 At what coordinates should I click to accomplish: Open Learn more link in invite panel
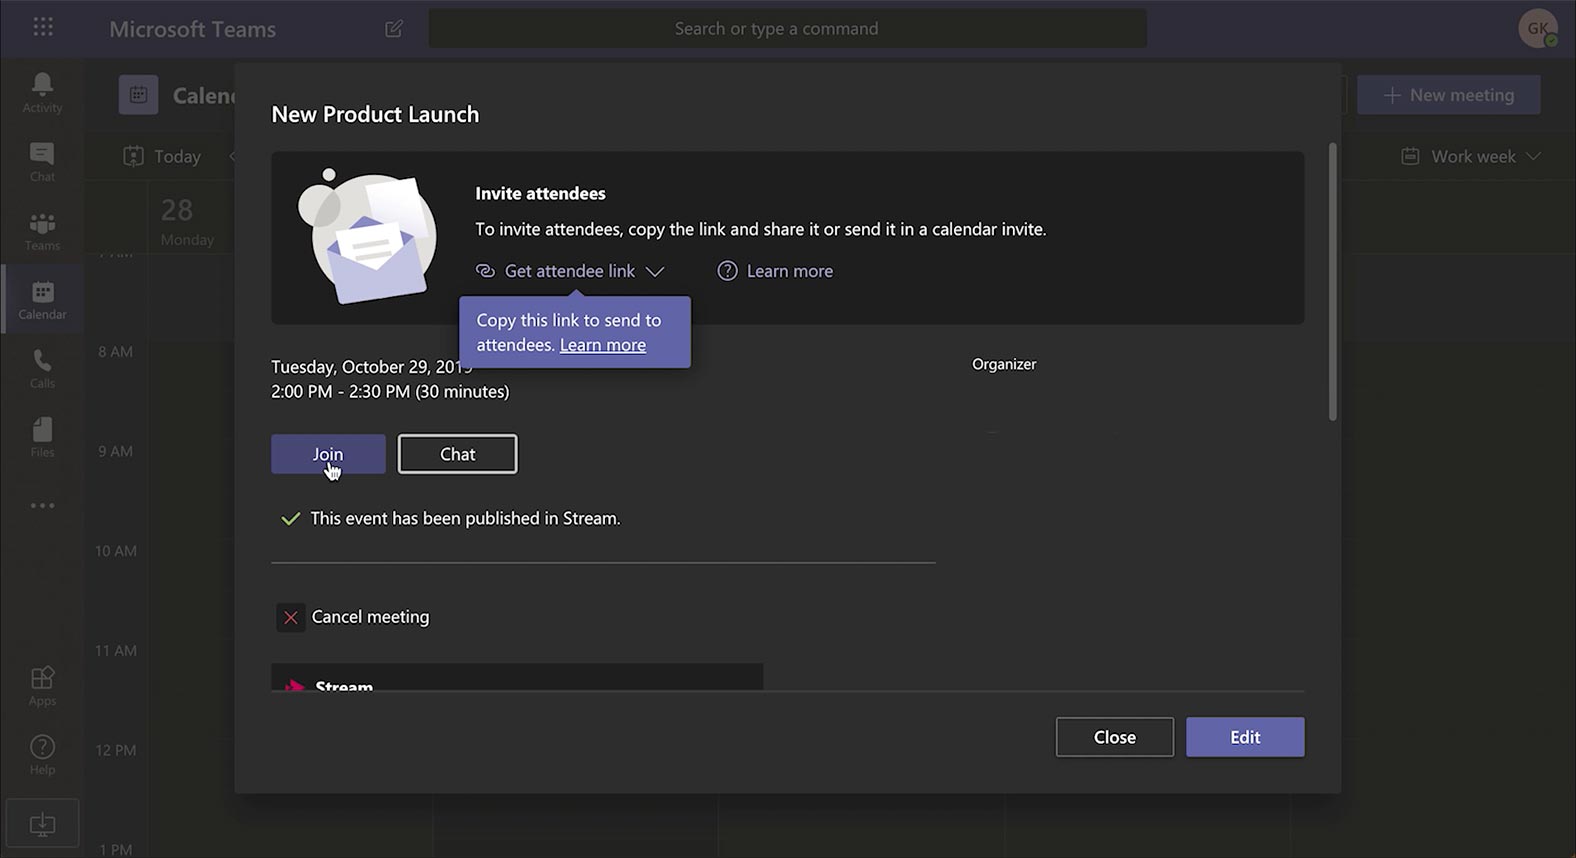(x=790, y=271)
